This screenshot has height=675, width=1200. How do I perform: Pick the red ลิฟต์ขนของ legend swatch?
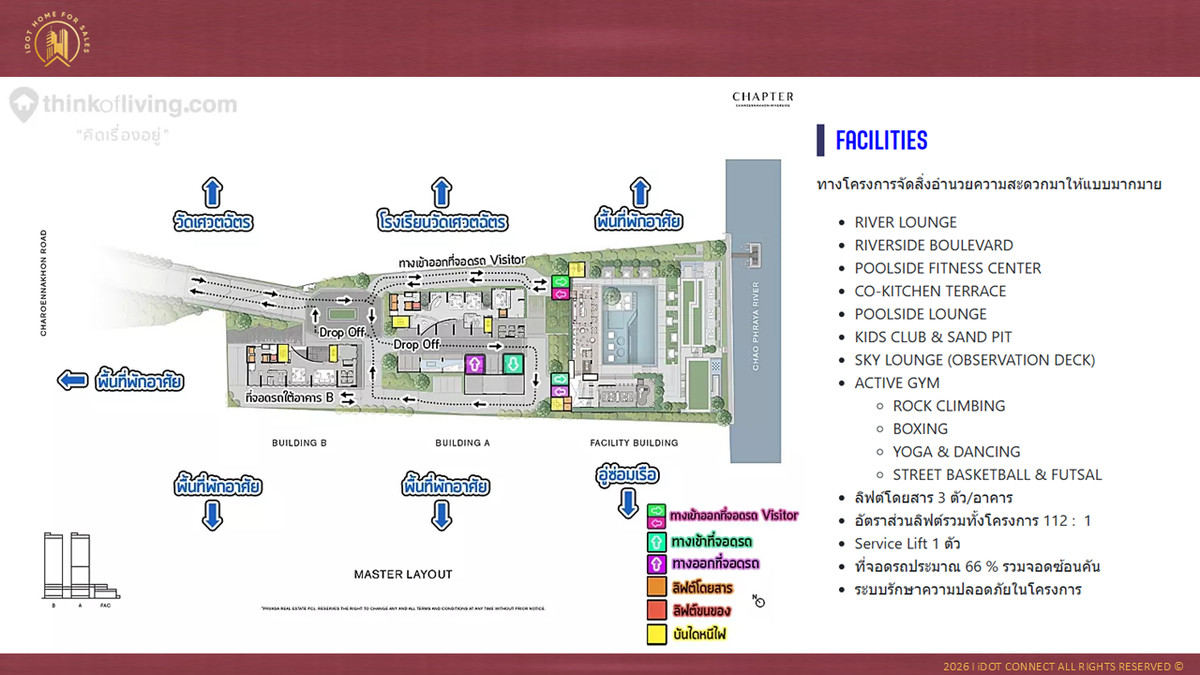coord(656,610)
